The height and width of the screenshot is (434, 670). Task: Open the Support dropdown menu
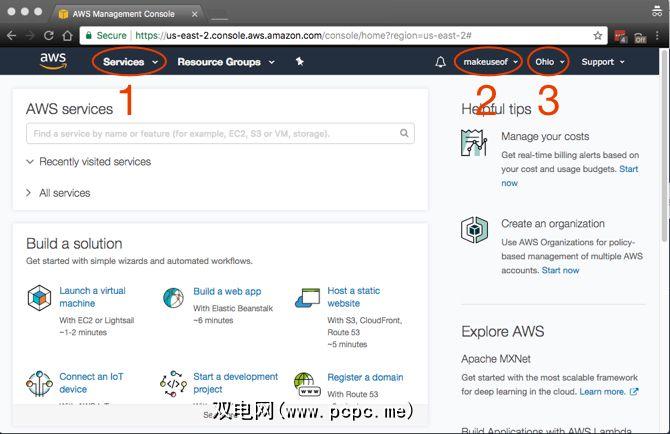pos(603,62)
